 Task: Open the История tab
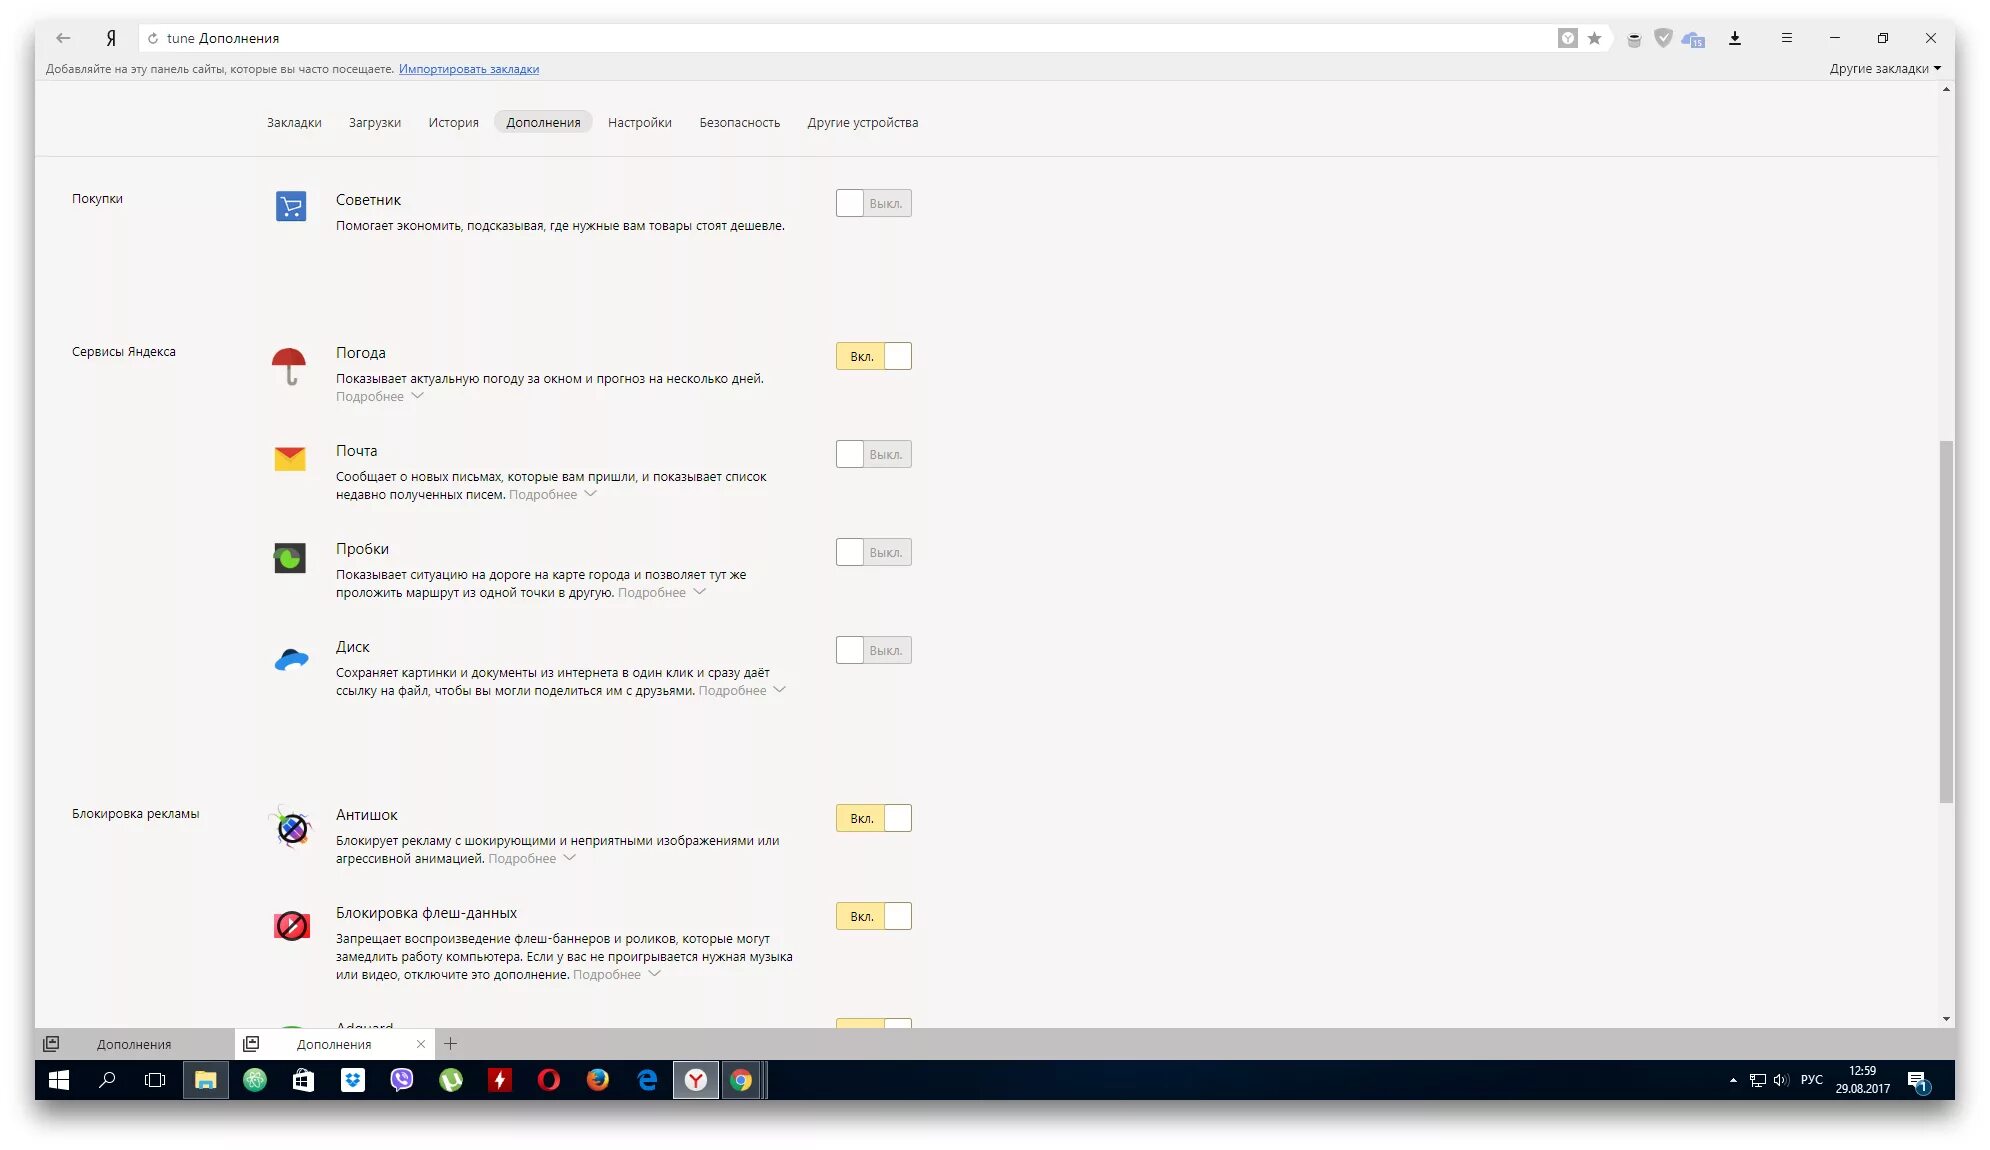[x=453, y=122]
